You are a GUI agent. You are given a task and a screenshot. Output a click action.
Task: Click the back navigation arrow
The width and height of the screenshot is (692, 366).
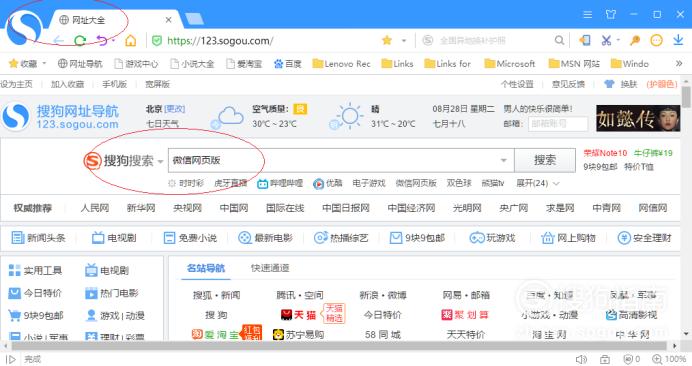tap(58, 41)
